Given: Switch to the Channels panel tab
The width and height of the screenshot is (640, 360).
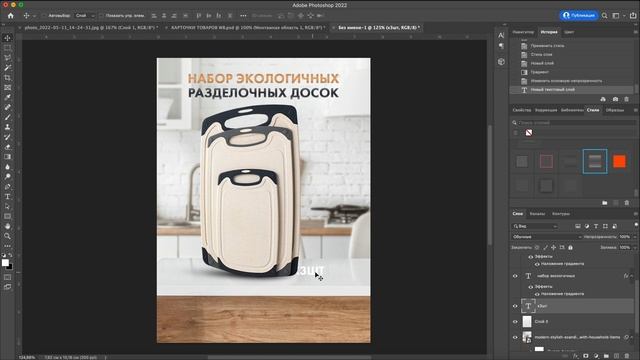Looking at the screenshot, I should pyautogui.click(x=537, y=213).
